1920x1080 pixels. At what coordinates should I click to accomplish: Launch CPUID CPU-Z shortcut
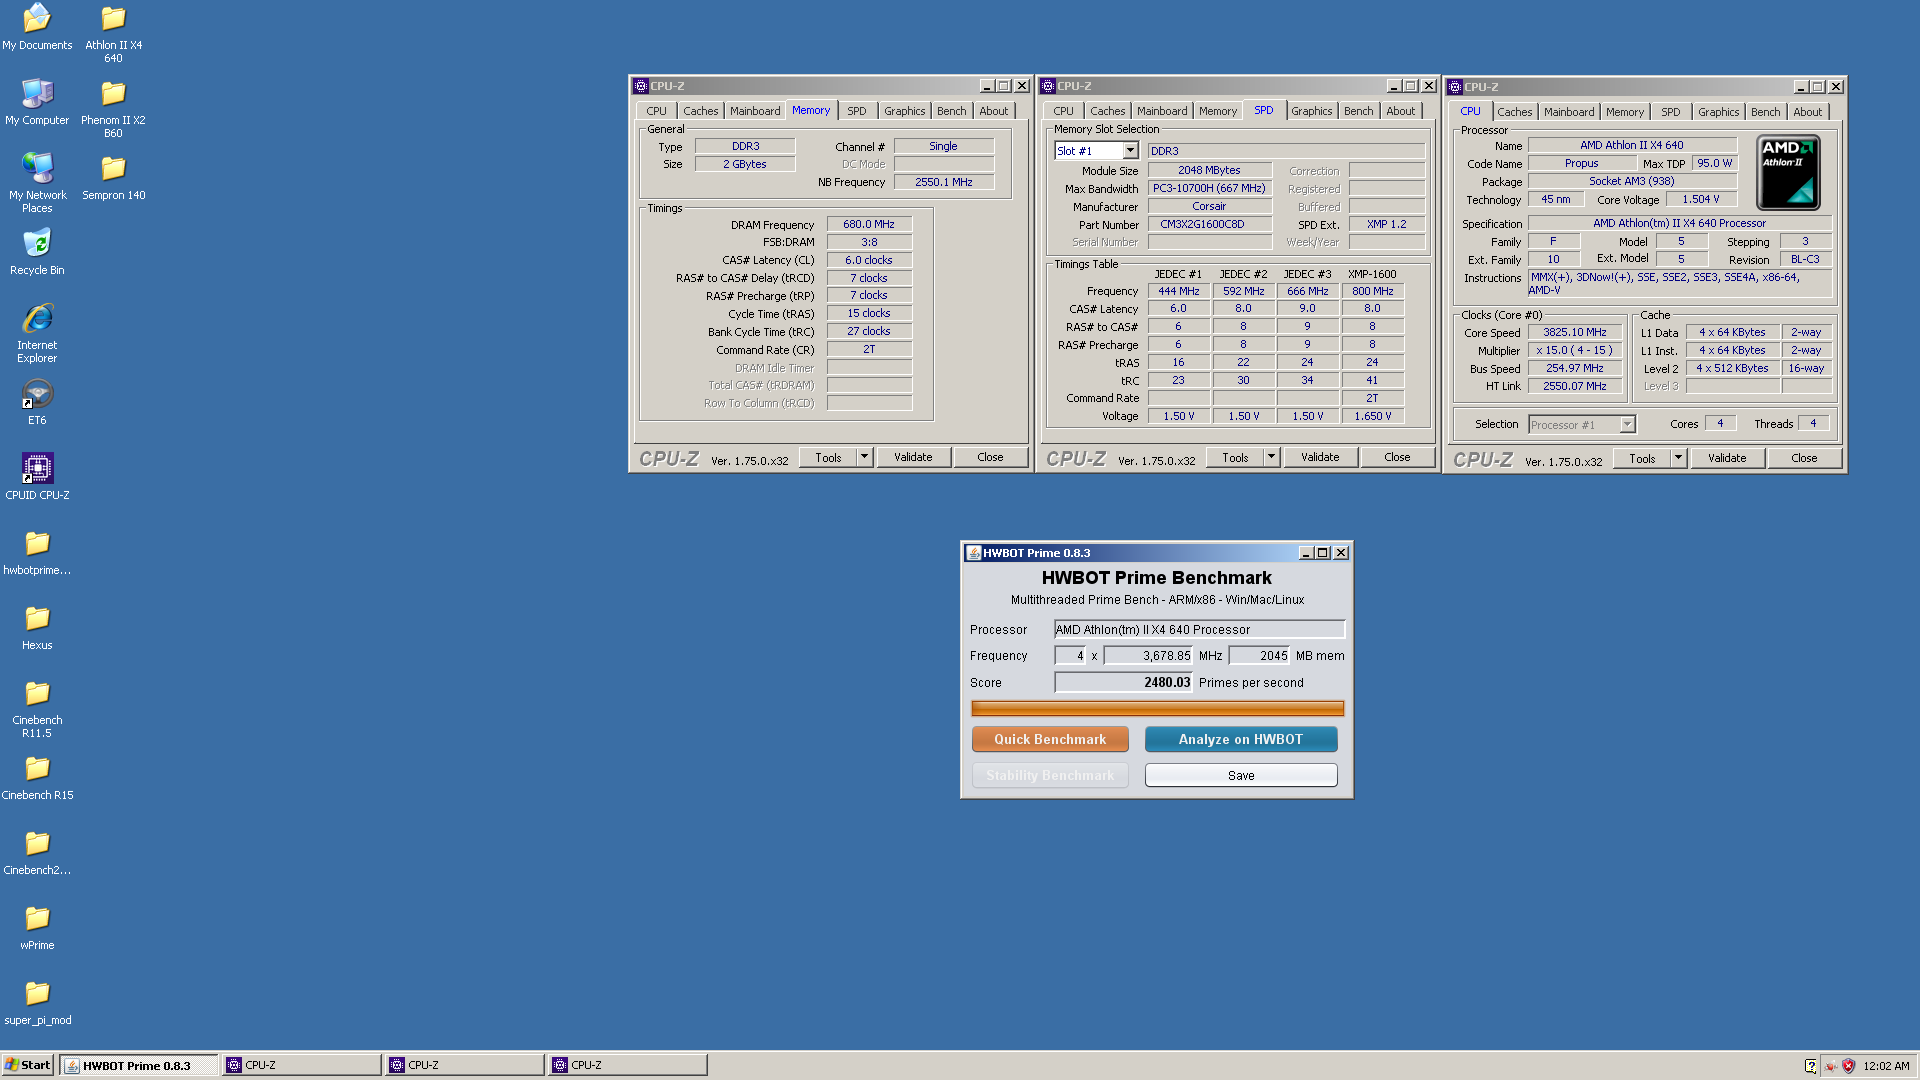tap(37, 477)
